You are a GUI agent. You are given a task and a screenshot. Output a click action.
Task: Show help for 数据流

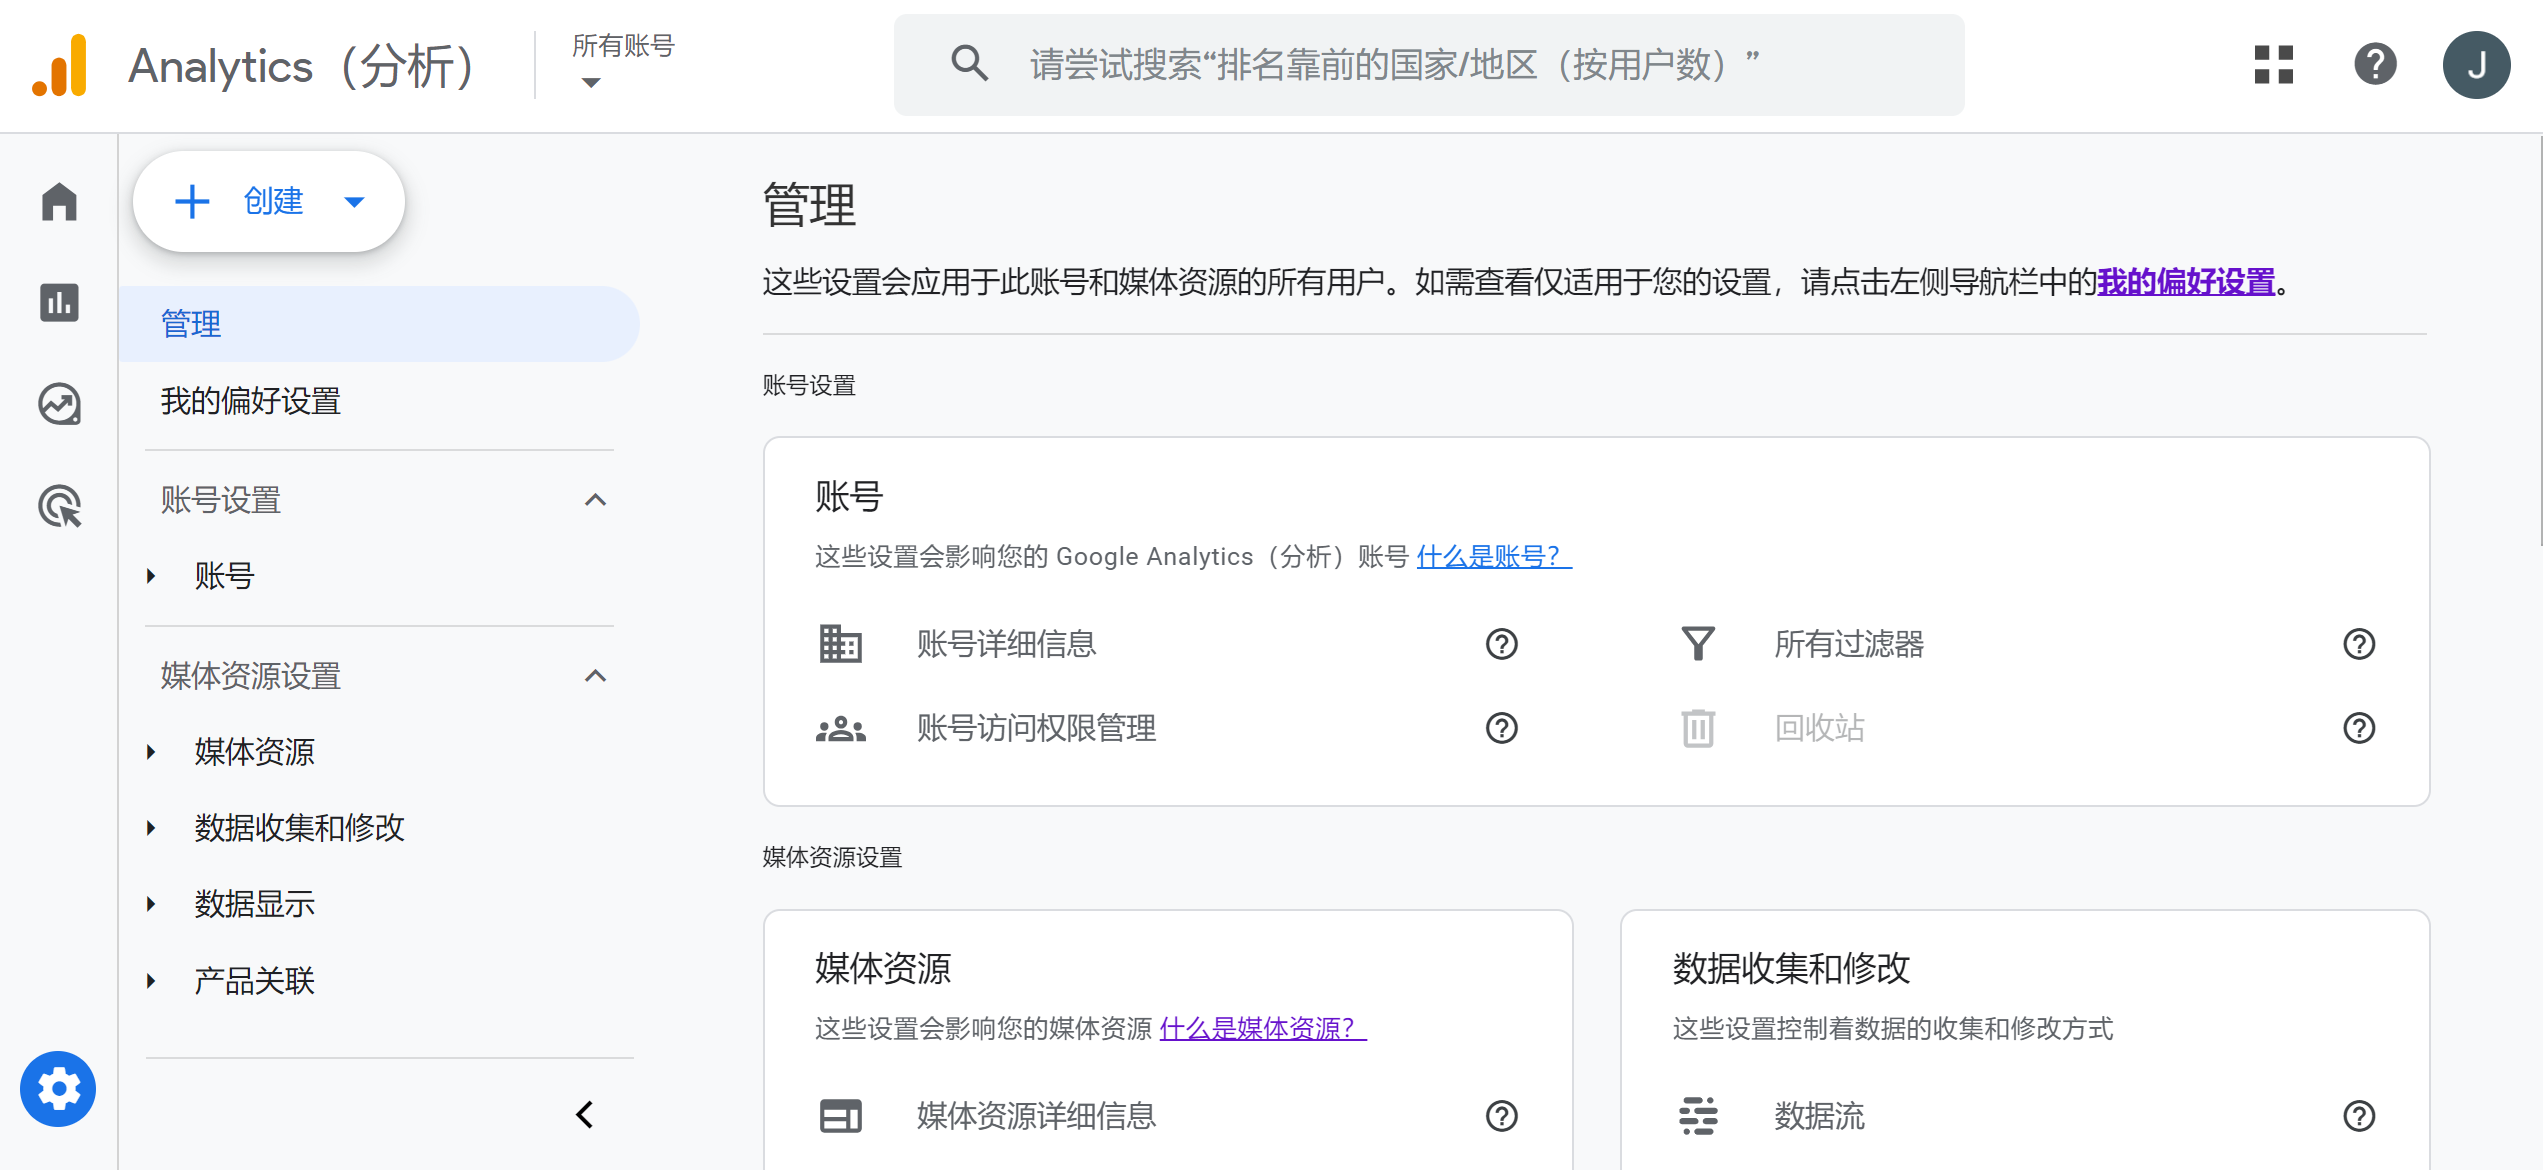[x=2359, y=1116]
